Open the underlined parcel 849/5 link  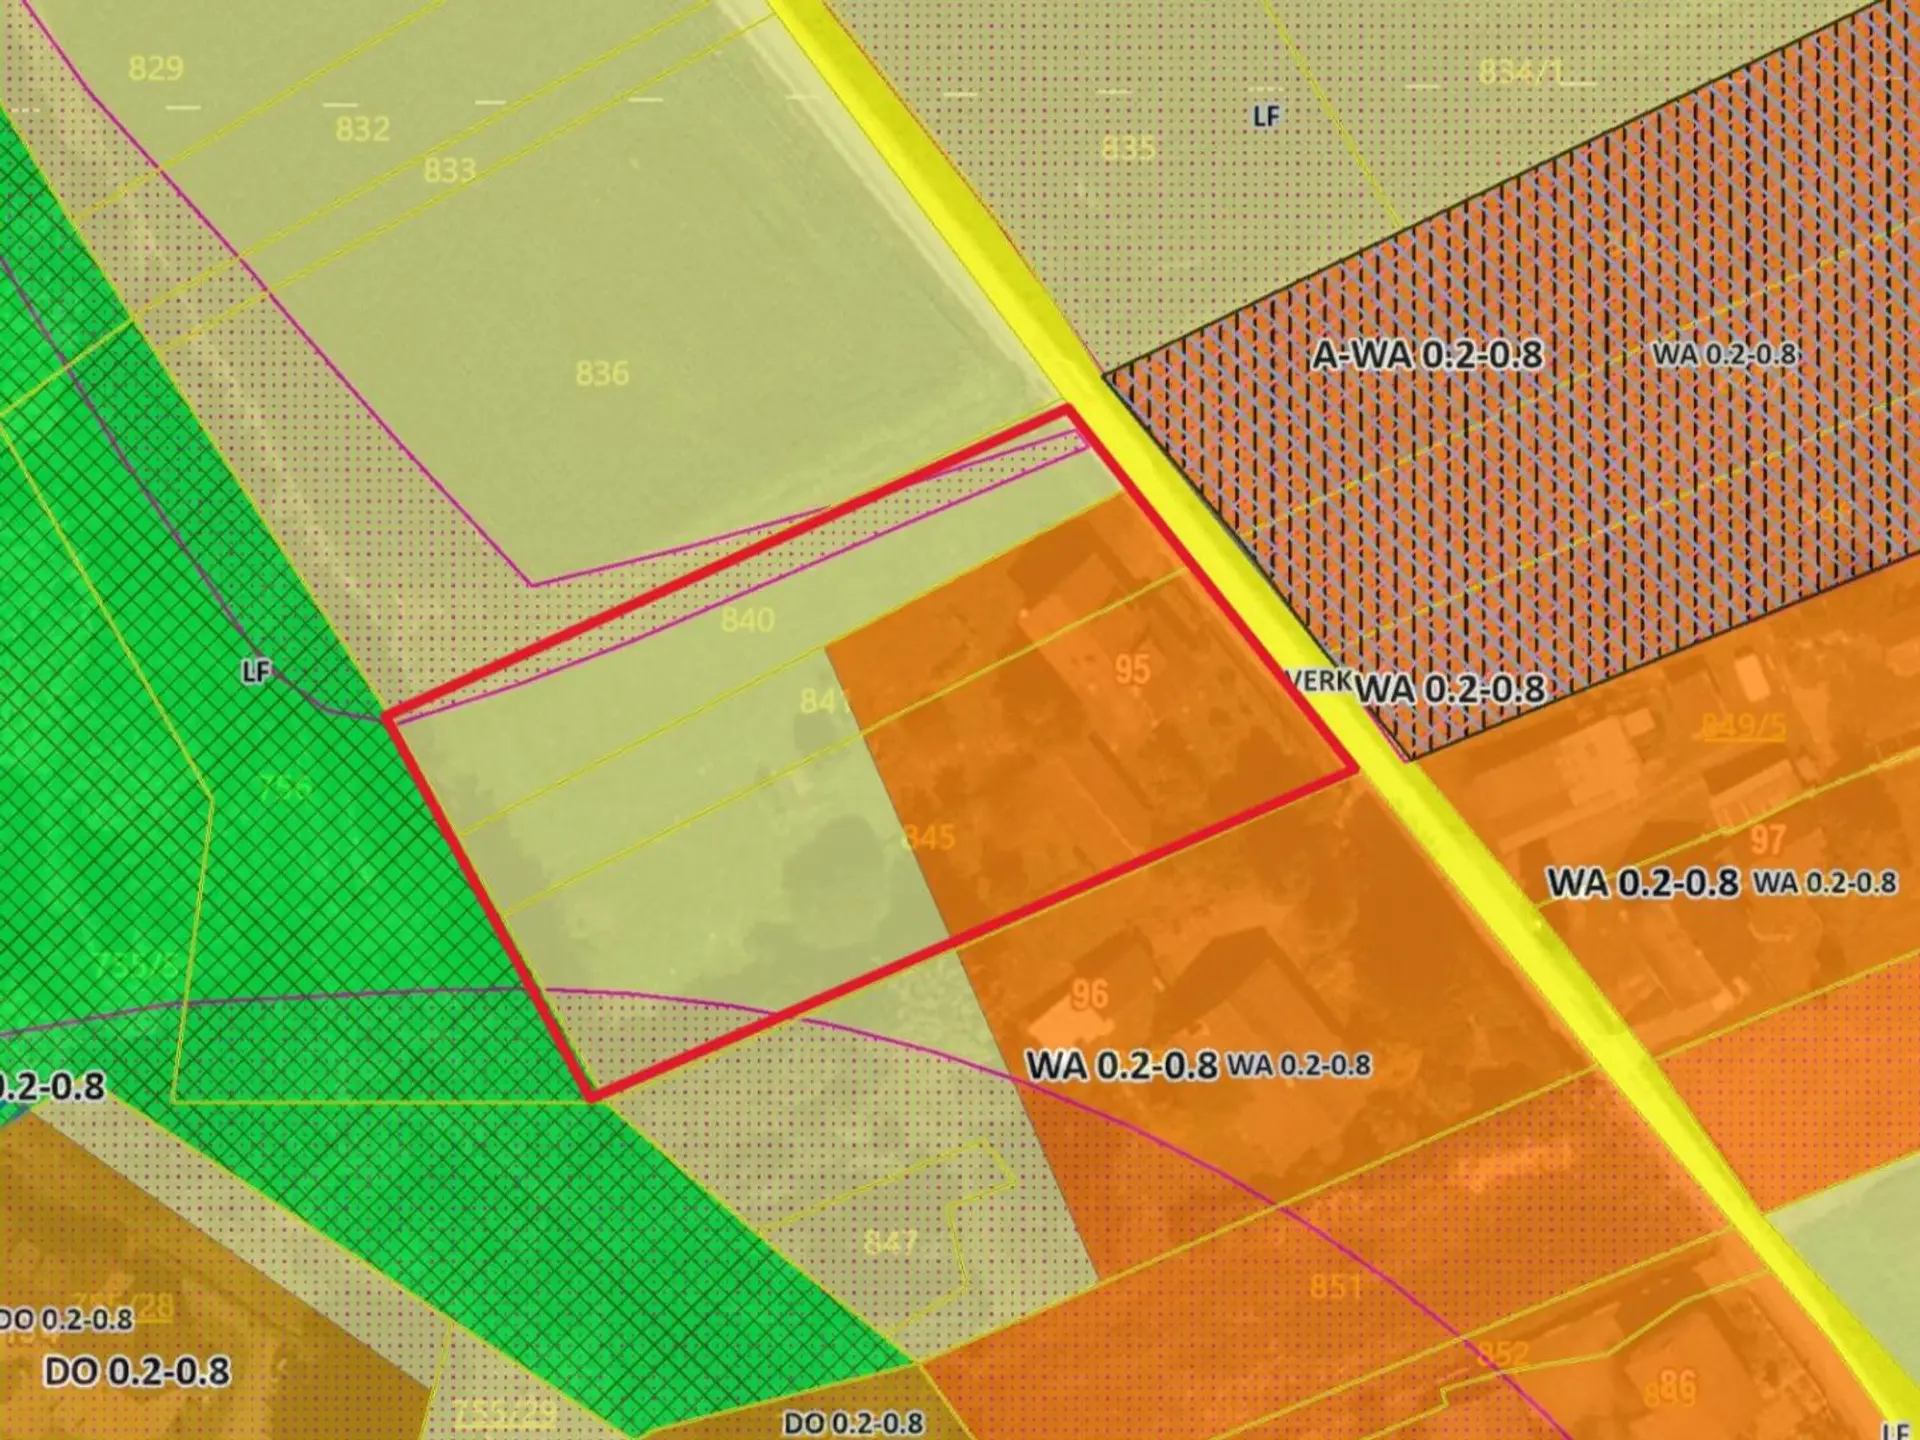click(1743, 725)
